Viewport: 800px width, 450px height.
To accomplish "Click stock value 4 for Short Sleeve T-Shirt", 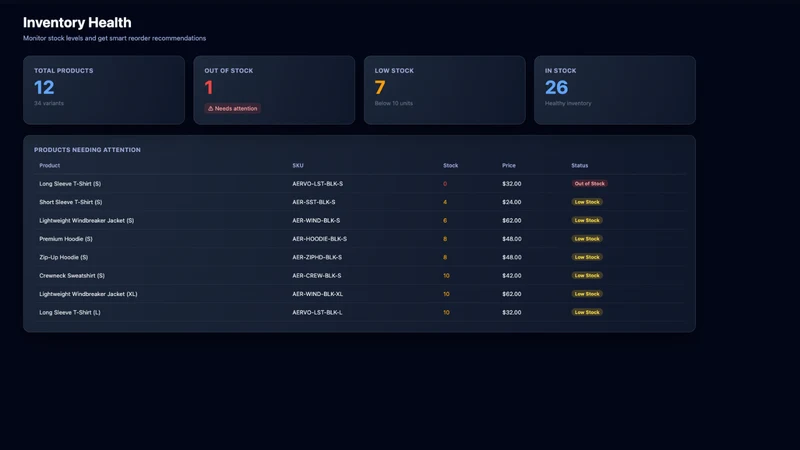I will 445,202.
